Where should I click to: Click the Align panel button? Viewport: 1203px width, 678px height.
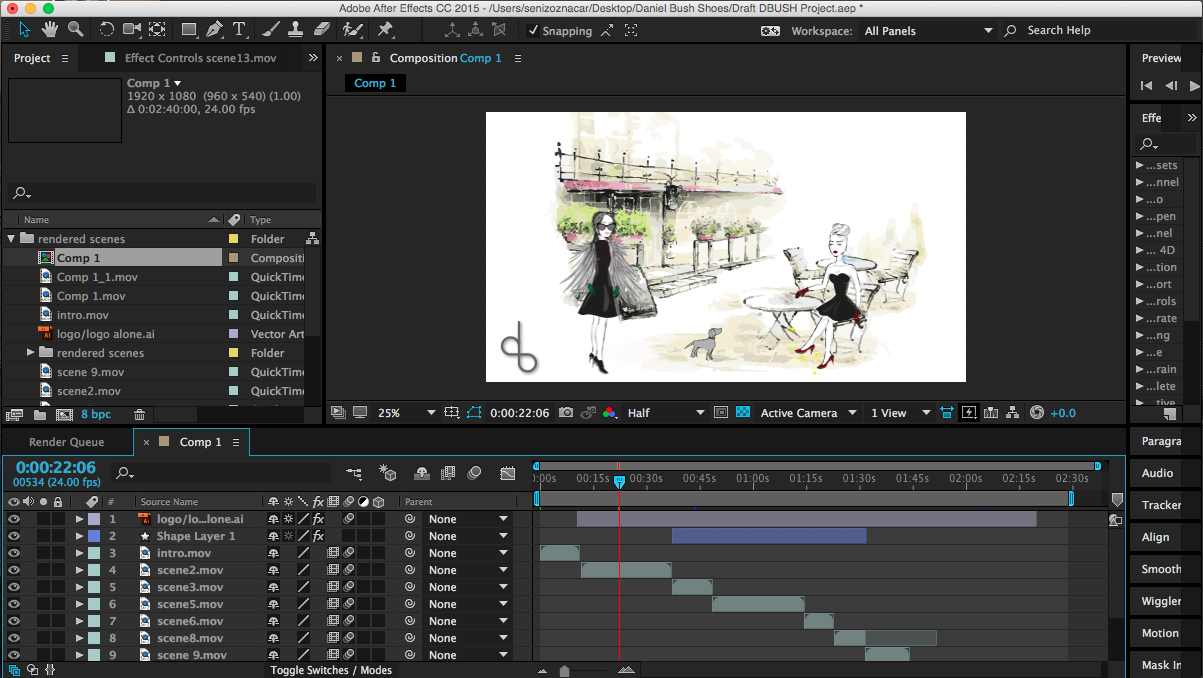[1156, 537]
